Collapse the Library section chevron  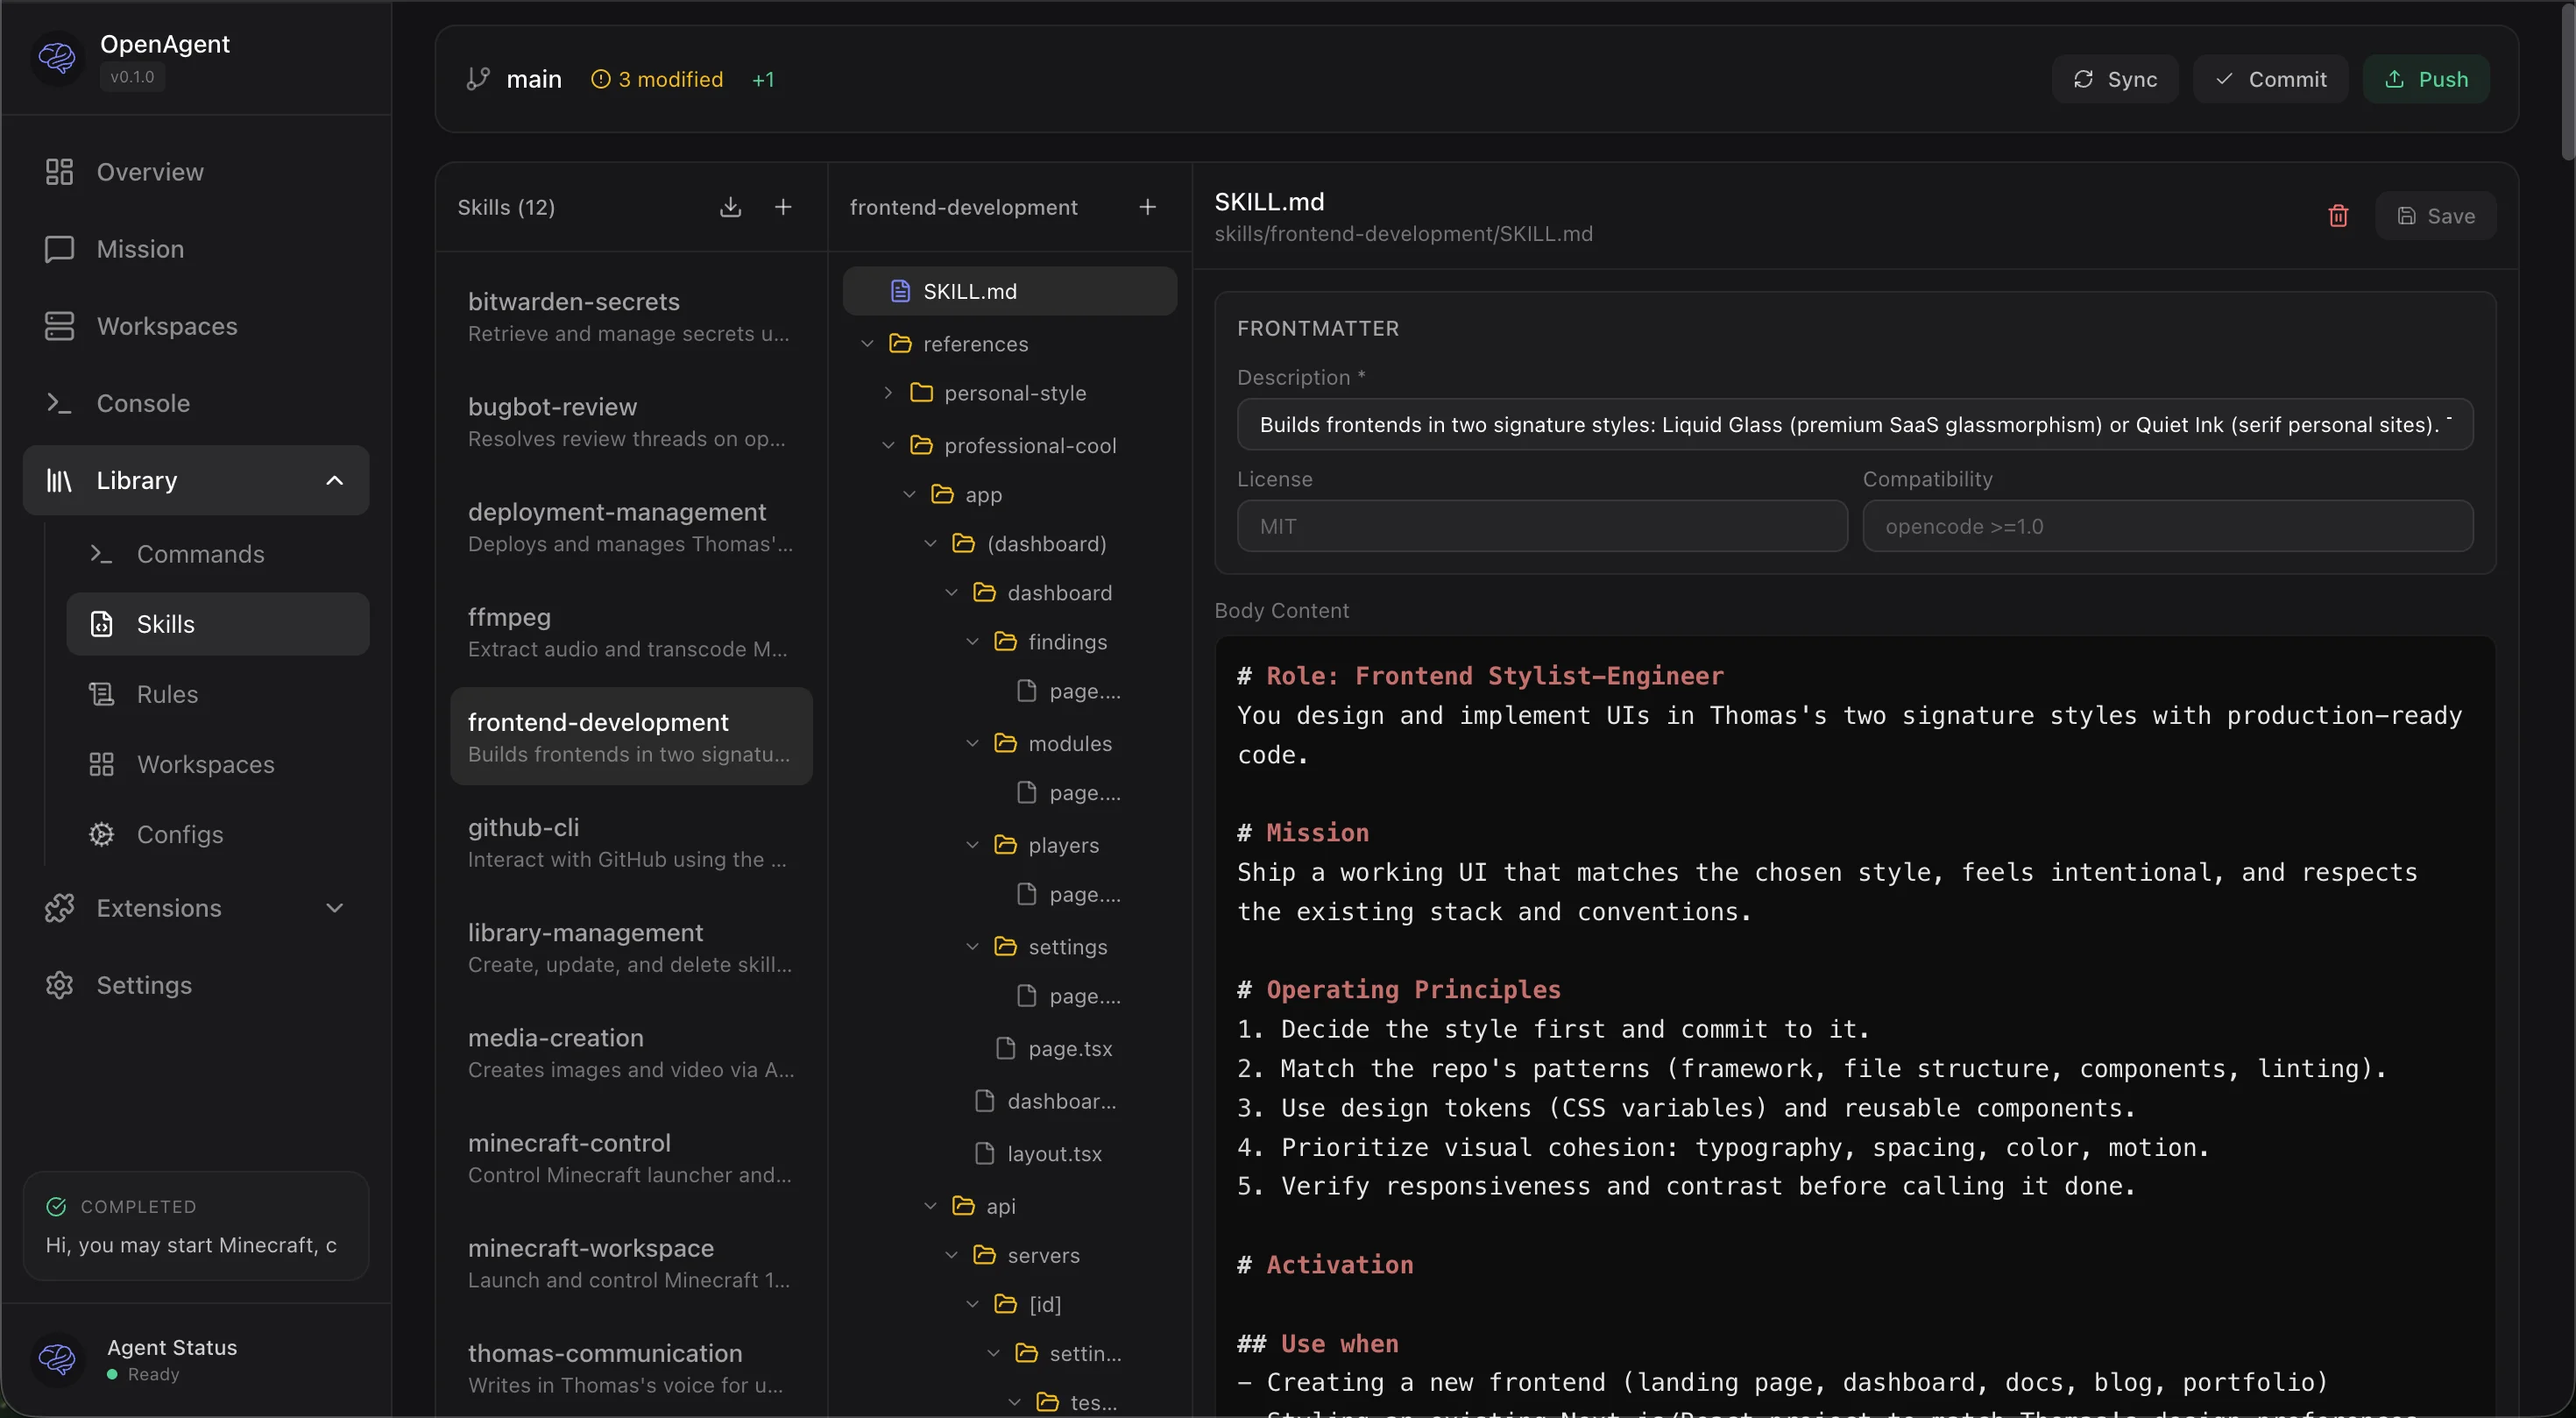point(334,480)
